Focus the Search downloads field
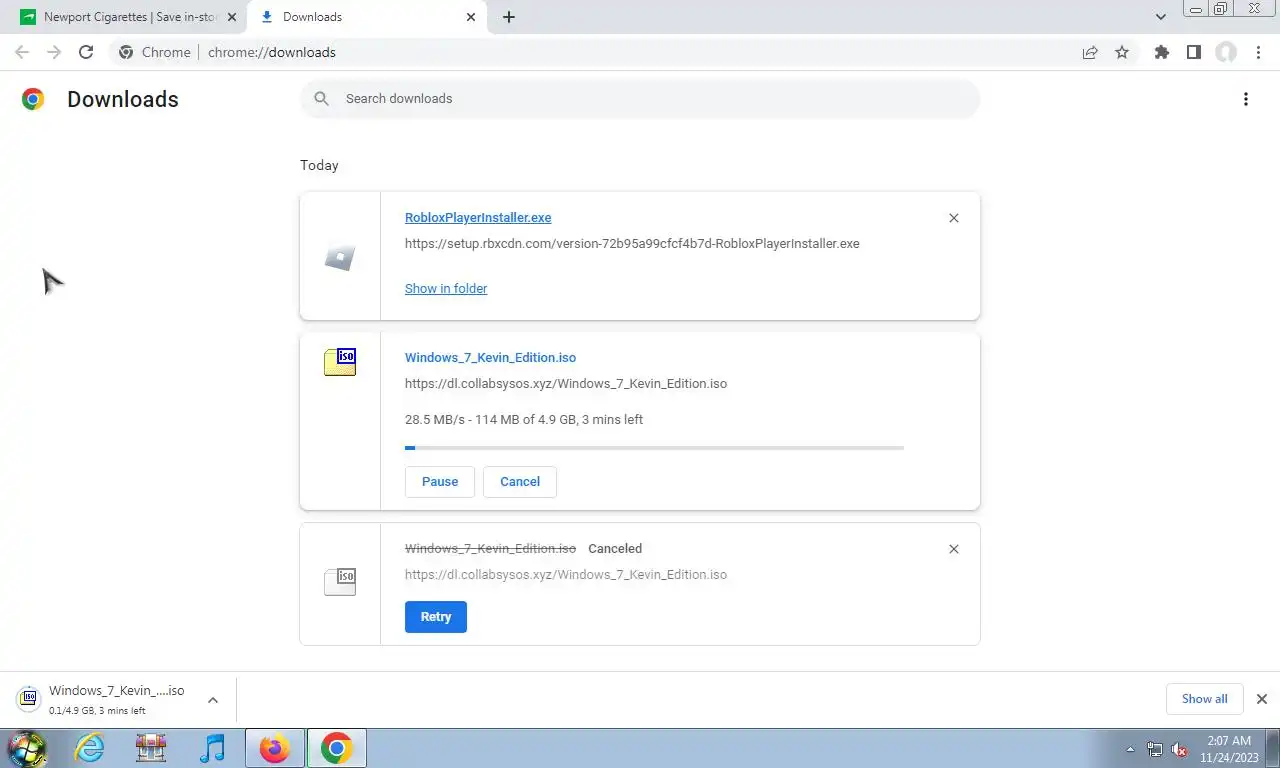The height and width of the screenshot is (768, 1280). click(640, 99)
